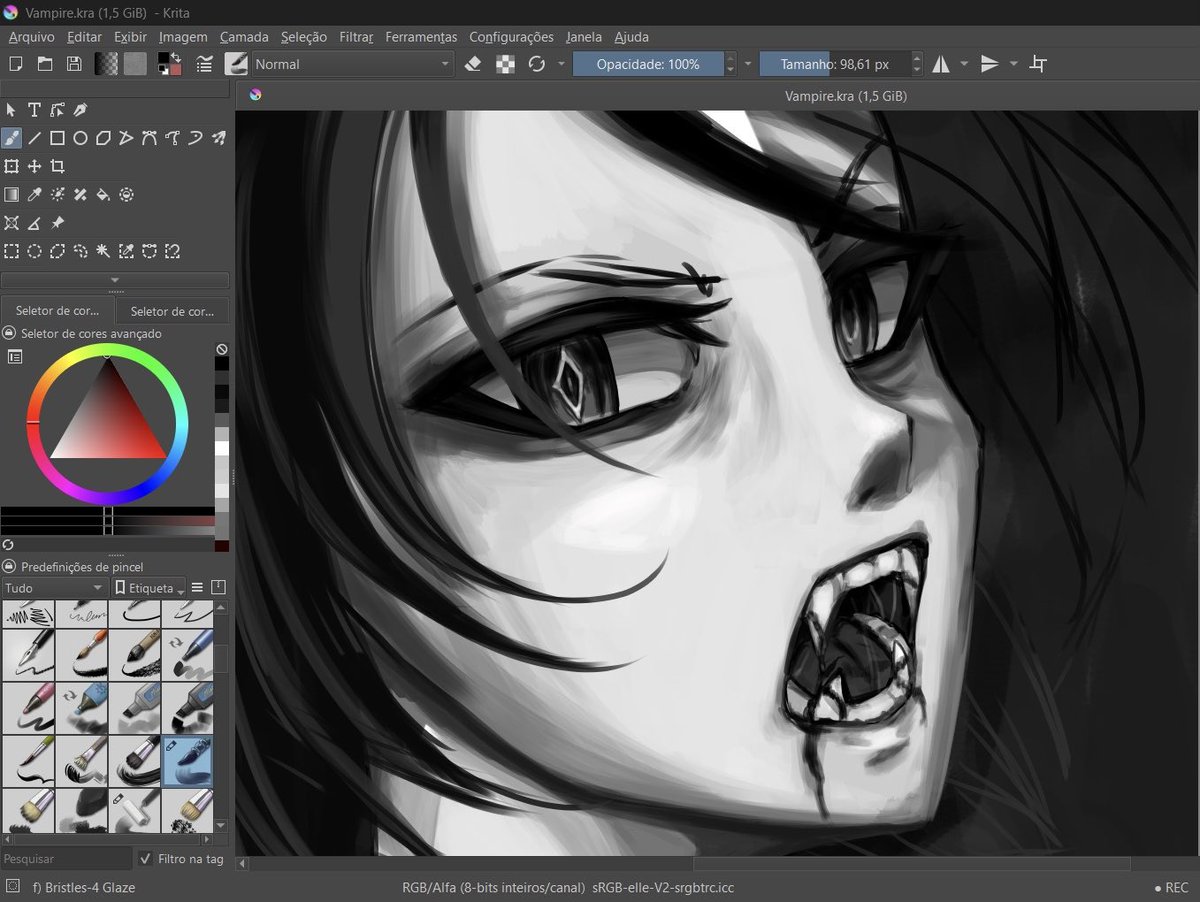Select the Freehand Path tool
The width and height of the screenshot is (1200, 902).
172,138
